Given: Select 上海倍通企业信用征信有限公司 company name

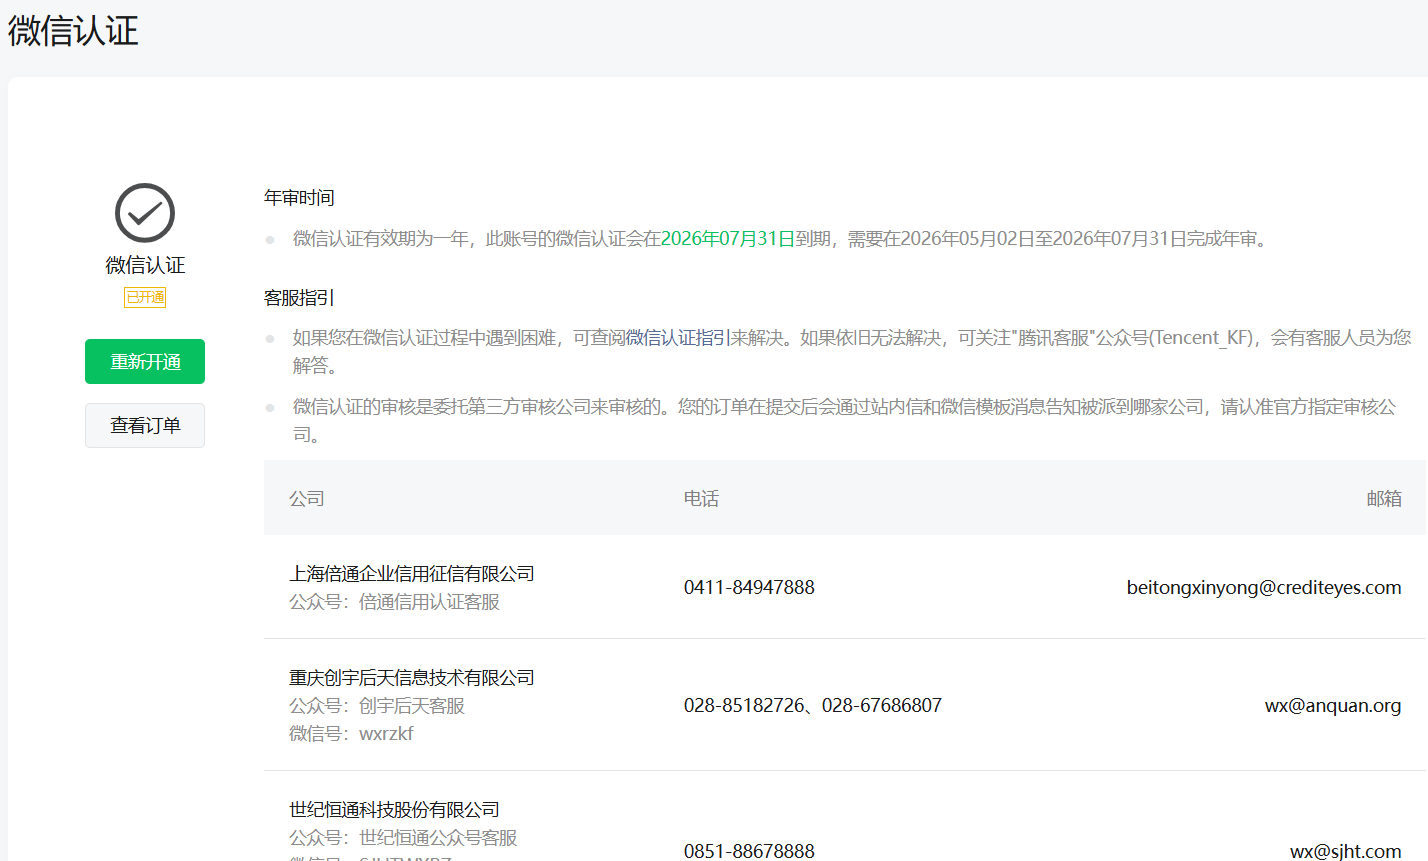Looking at the screenshot, I should pos(412,574).
